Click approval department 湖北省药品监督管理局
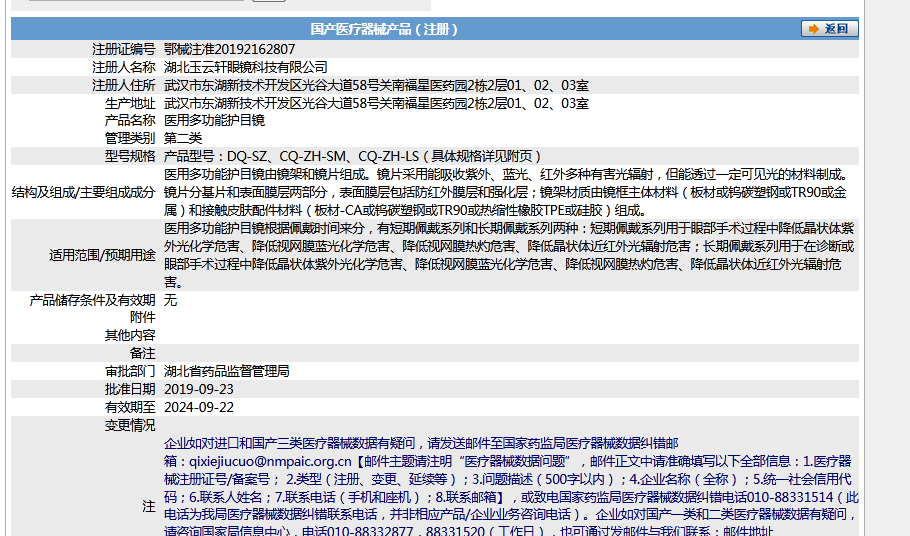 click(226, 371)
